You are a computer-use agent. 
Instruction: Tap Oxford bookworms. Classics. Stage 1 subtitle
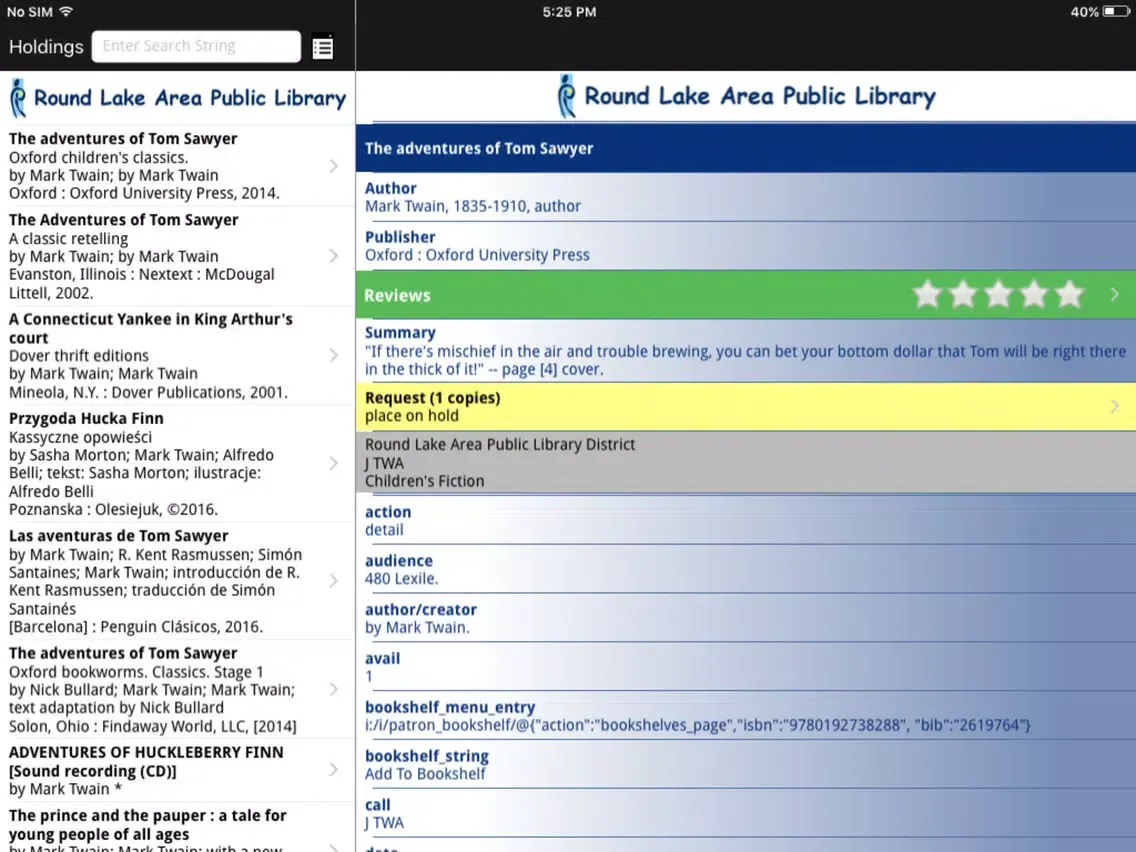(136, 672)
